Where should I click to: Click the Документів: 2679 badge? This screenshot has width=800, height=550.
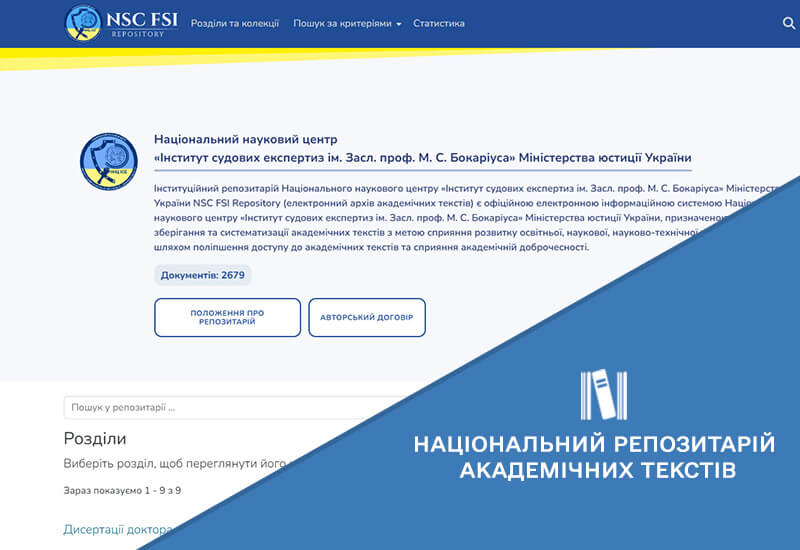[203, 275]
